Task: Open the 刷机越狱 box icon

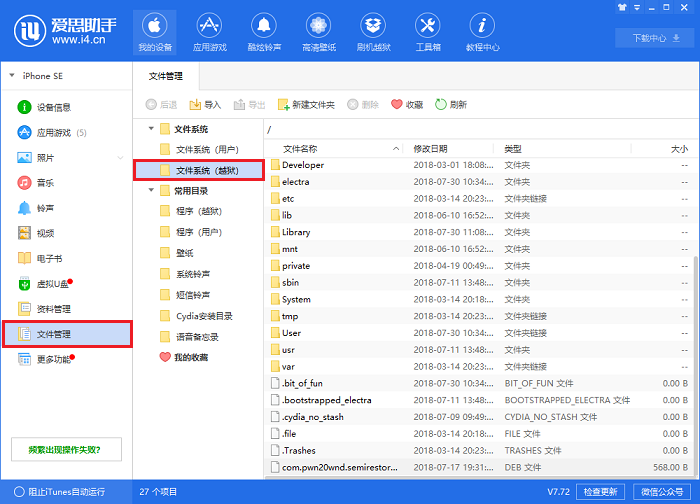Action: tap(373, 33)
